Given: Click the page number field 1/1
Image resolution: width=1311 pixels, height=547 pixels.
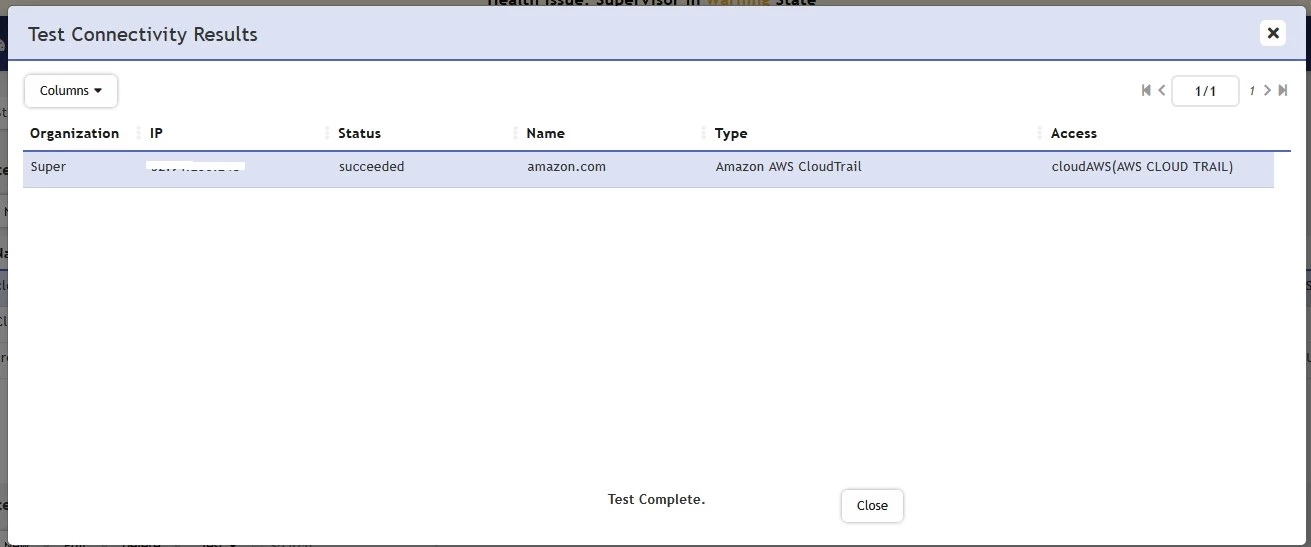Looking at the screenshot, I should click(1205, 91).
